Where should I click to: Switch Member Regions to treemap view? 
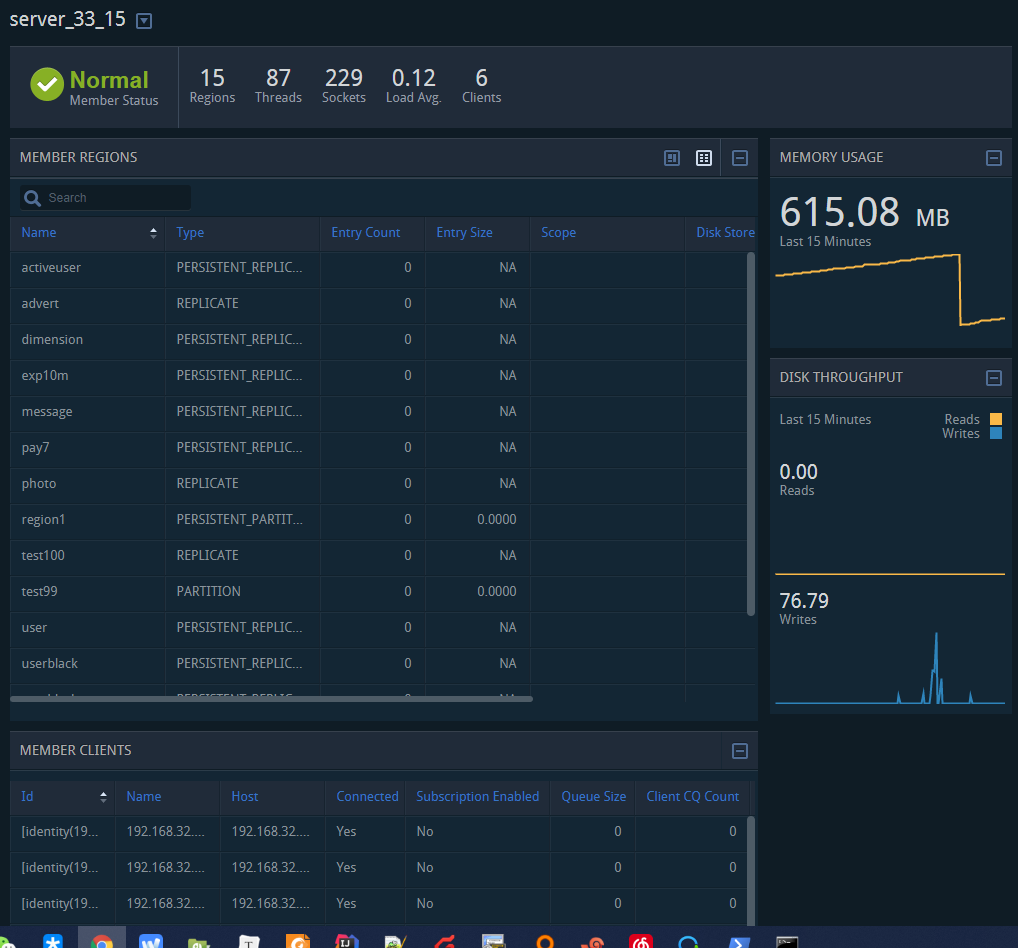pyautogui.click(x=672, y=158)
